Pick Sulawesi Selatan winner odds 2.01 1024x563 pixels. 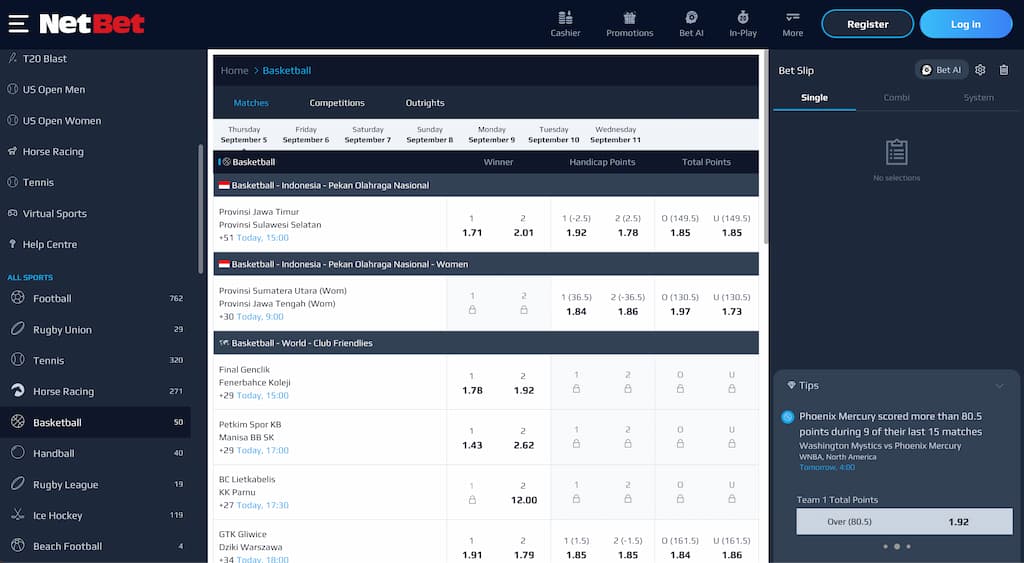tap(524, 225)
